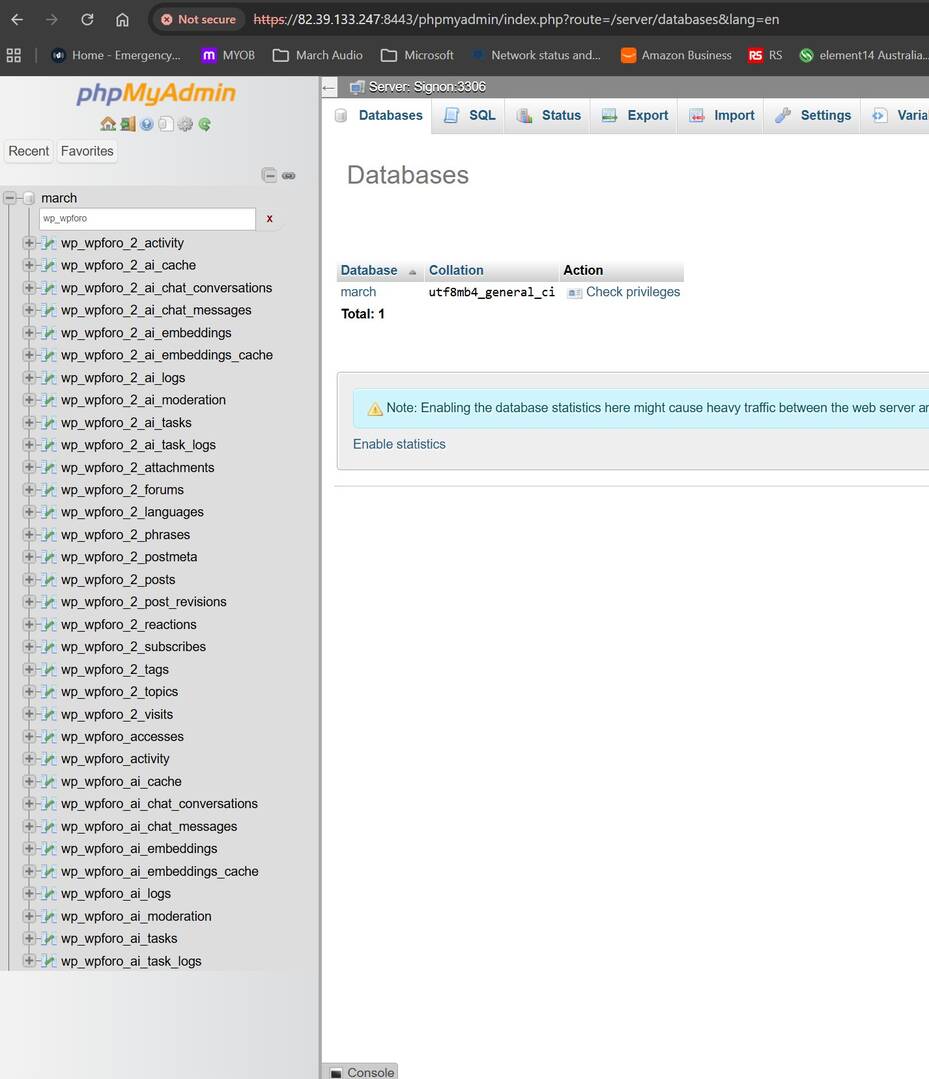
Task: Click the browser reload button
Action: click(87, 19)
